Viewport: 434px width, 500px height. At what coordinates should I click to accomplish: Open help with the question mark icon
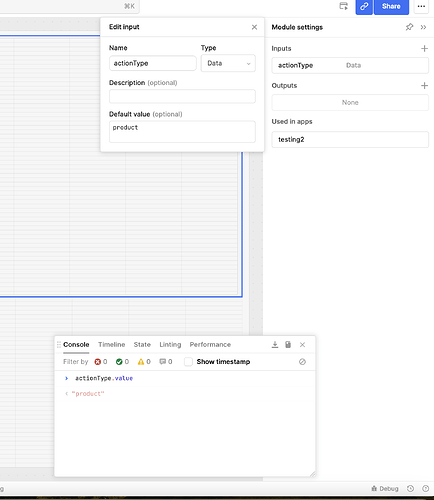[425, 489]
